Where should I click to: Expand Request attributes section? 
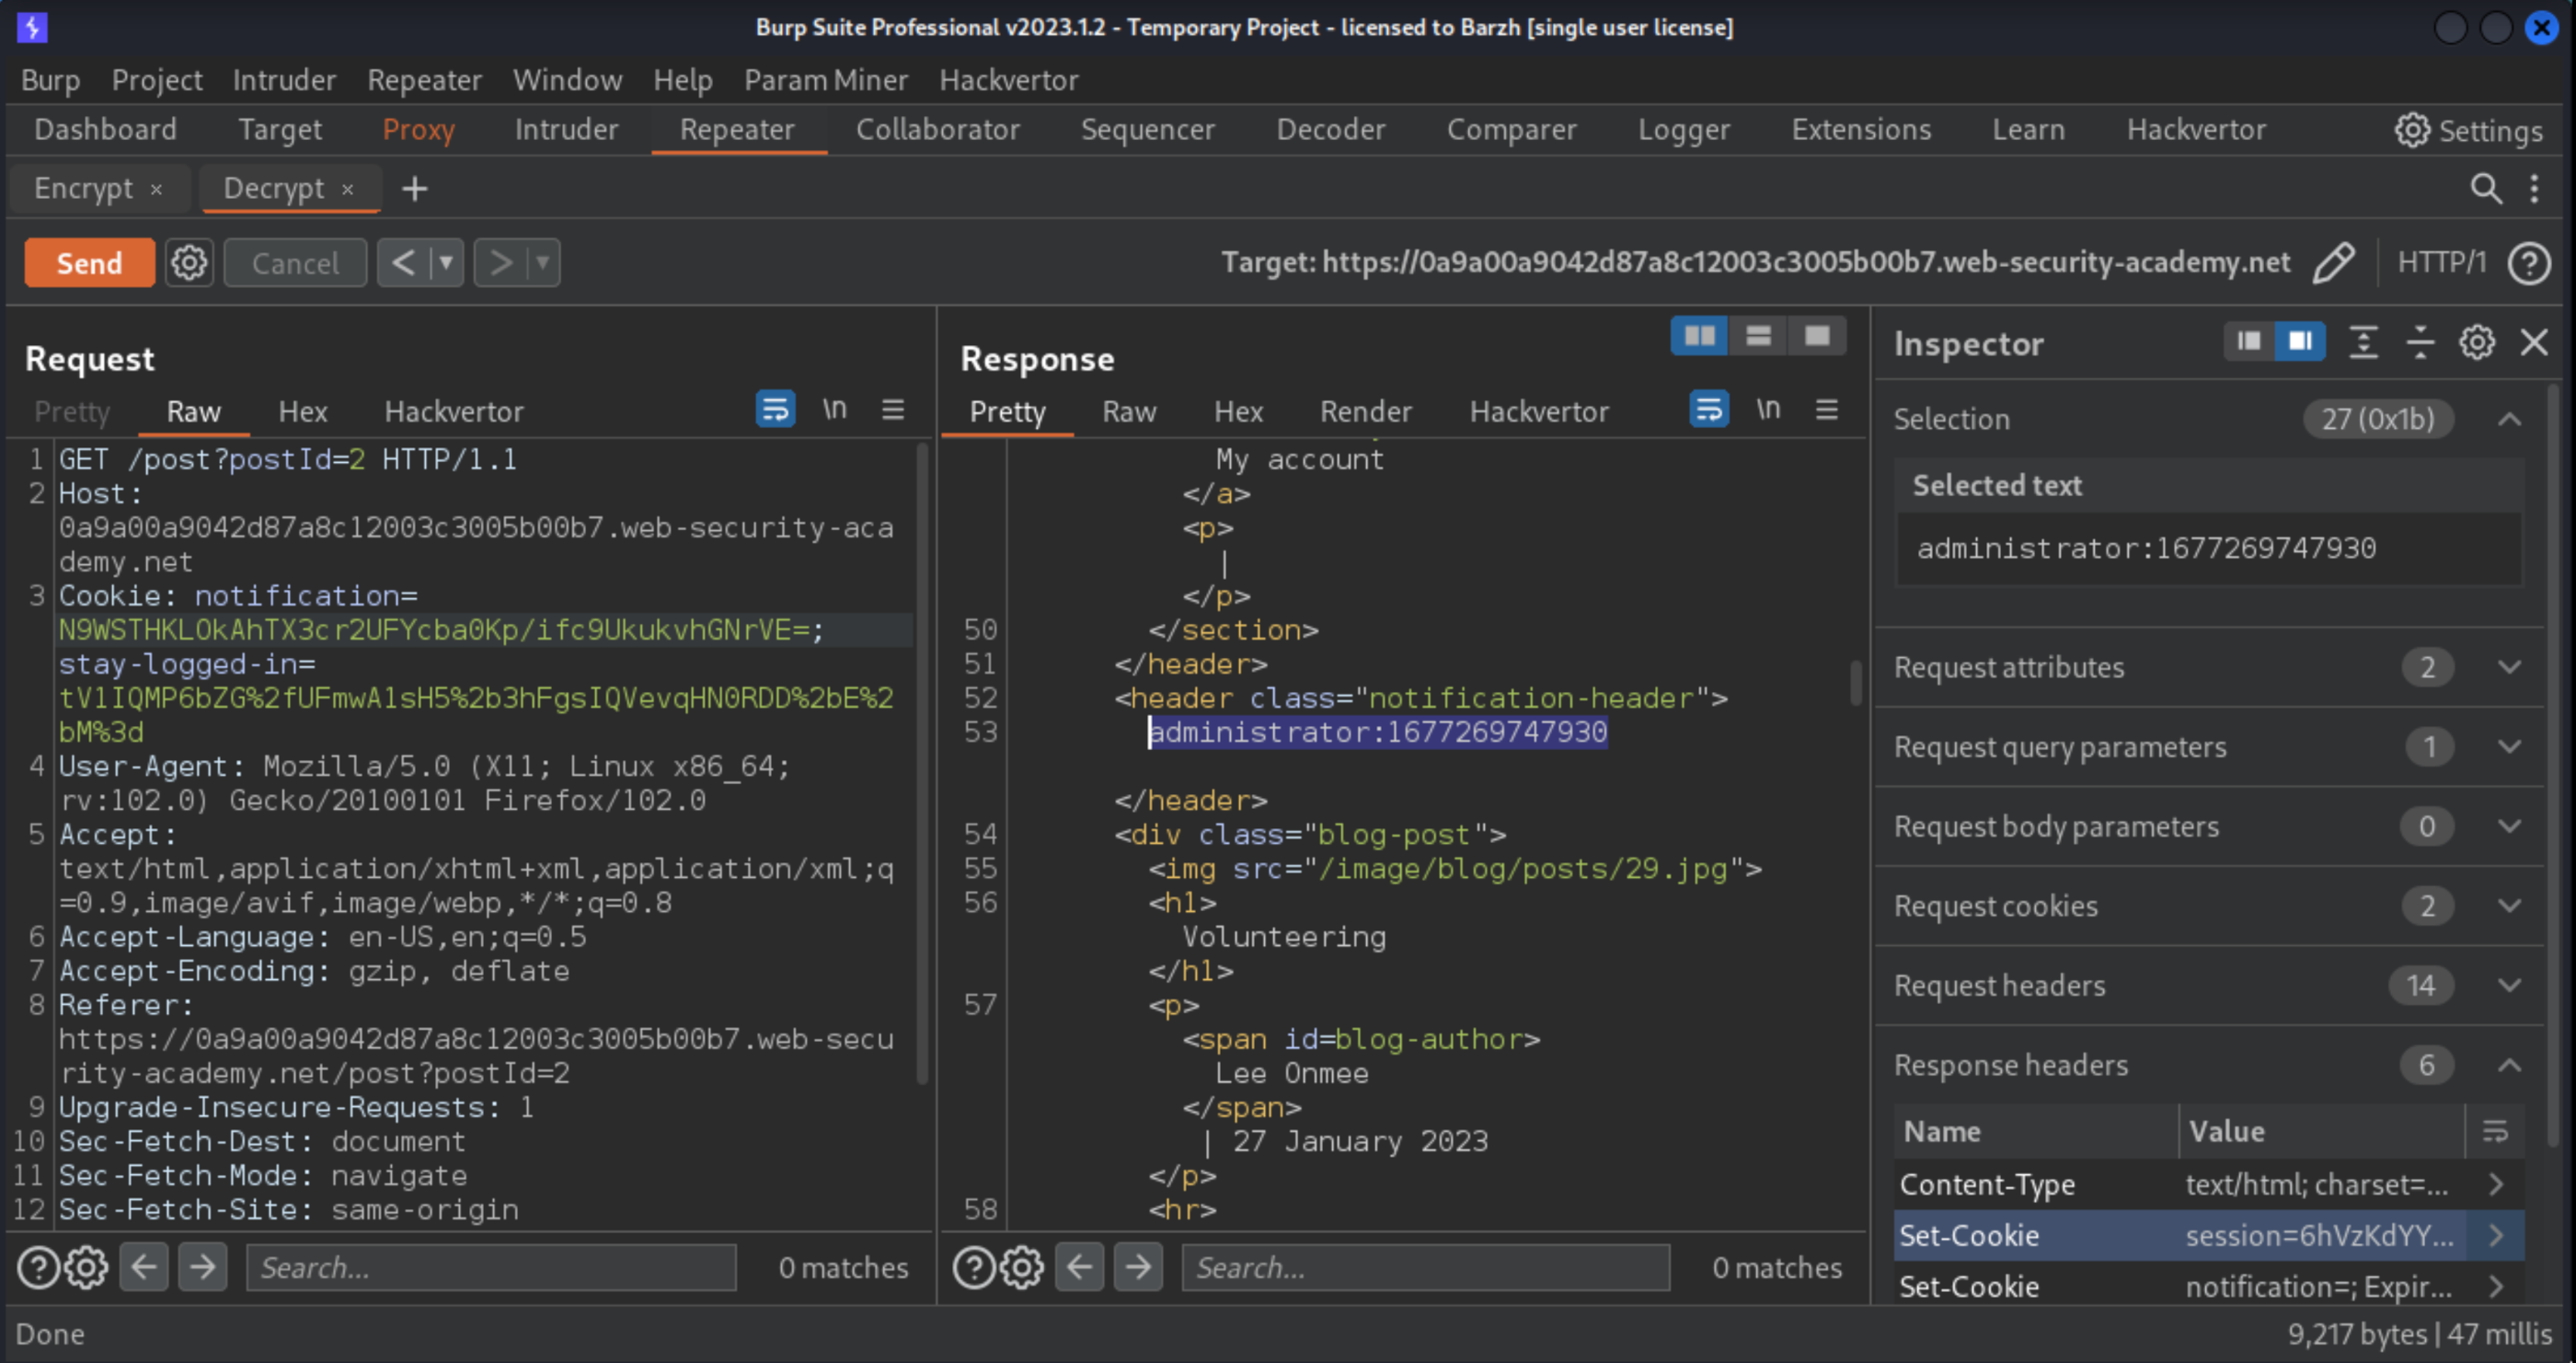pos(2509,667)
